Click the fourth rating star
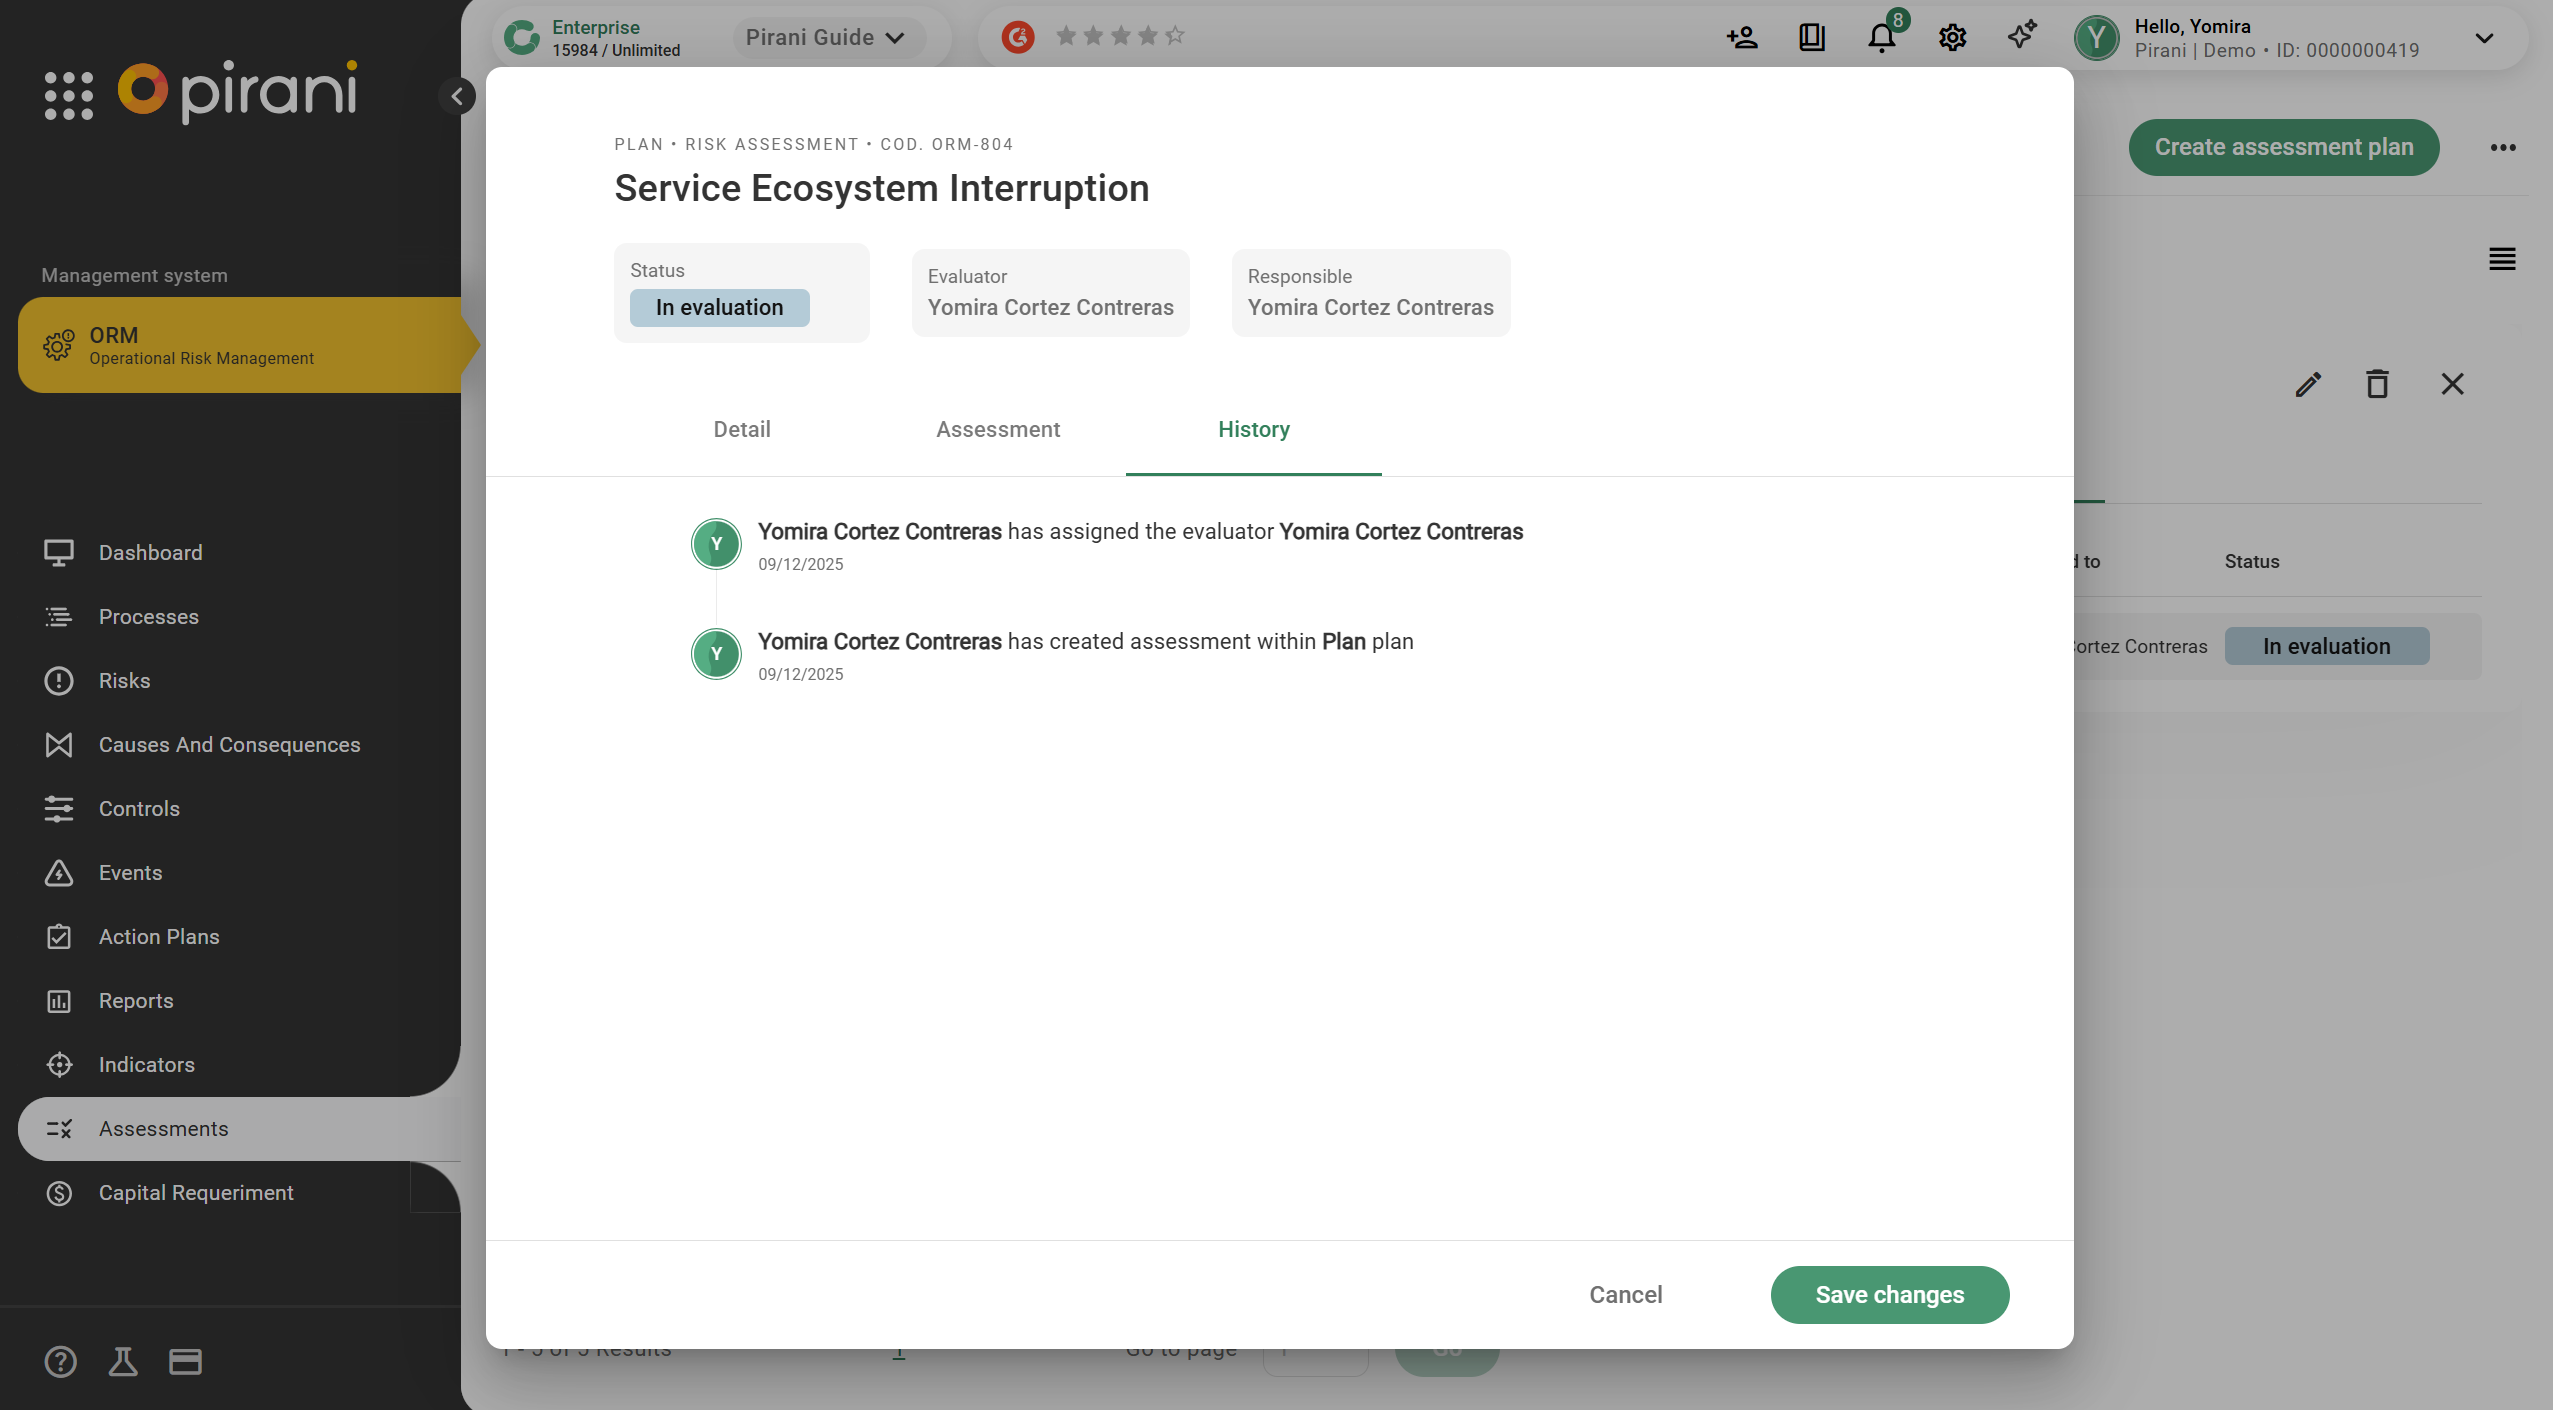The width and height of the screenshot is (2553, 1410). 1148,36
